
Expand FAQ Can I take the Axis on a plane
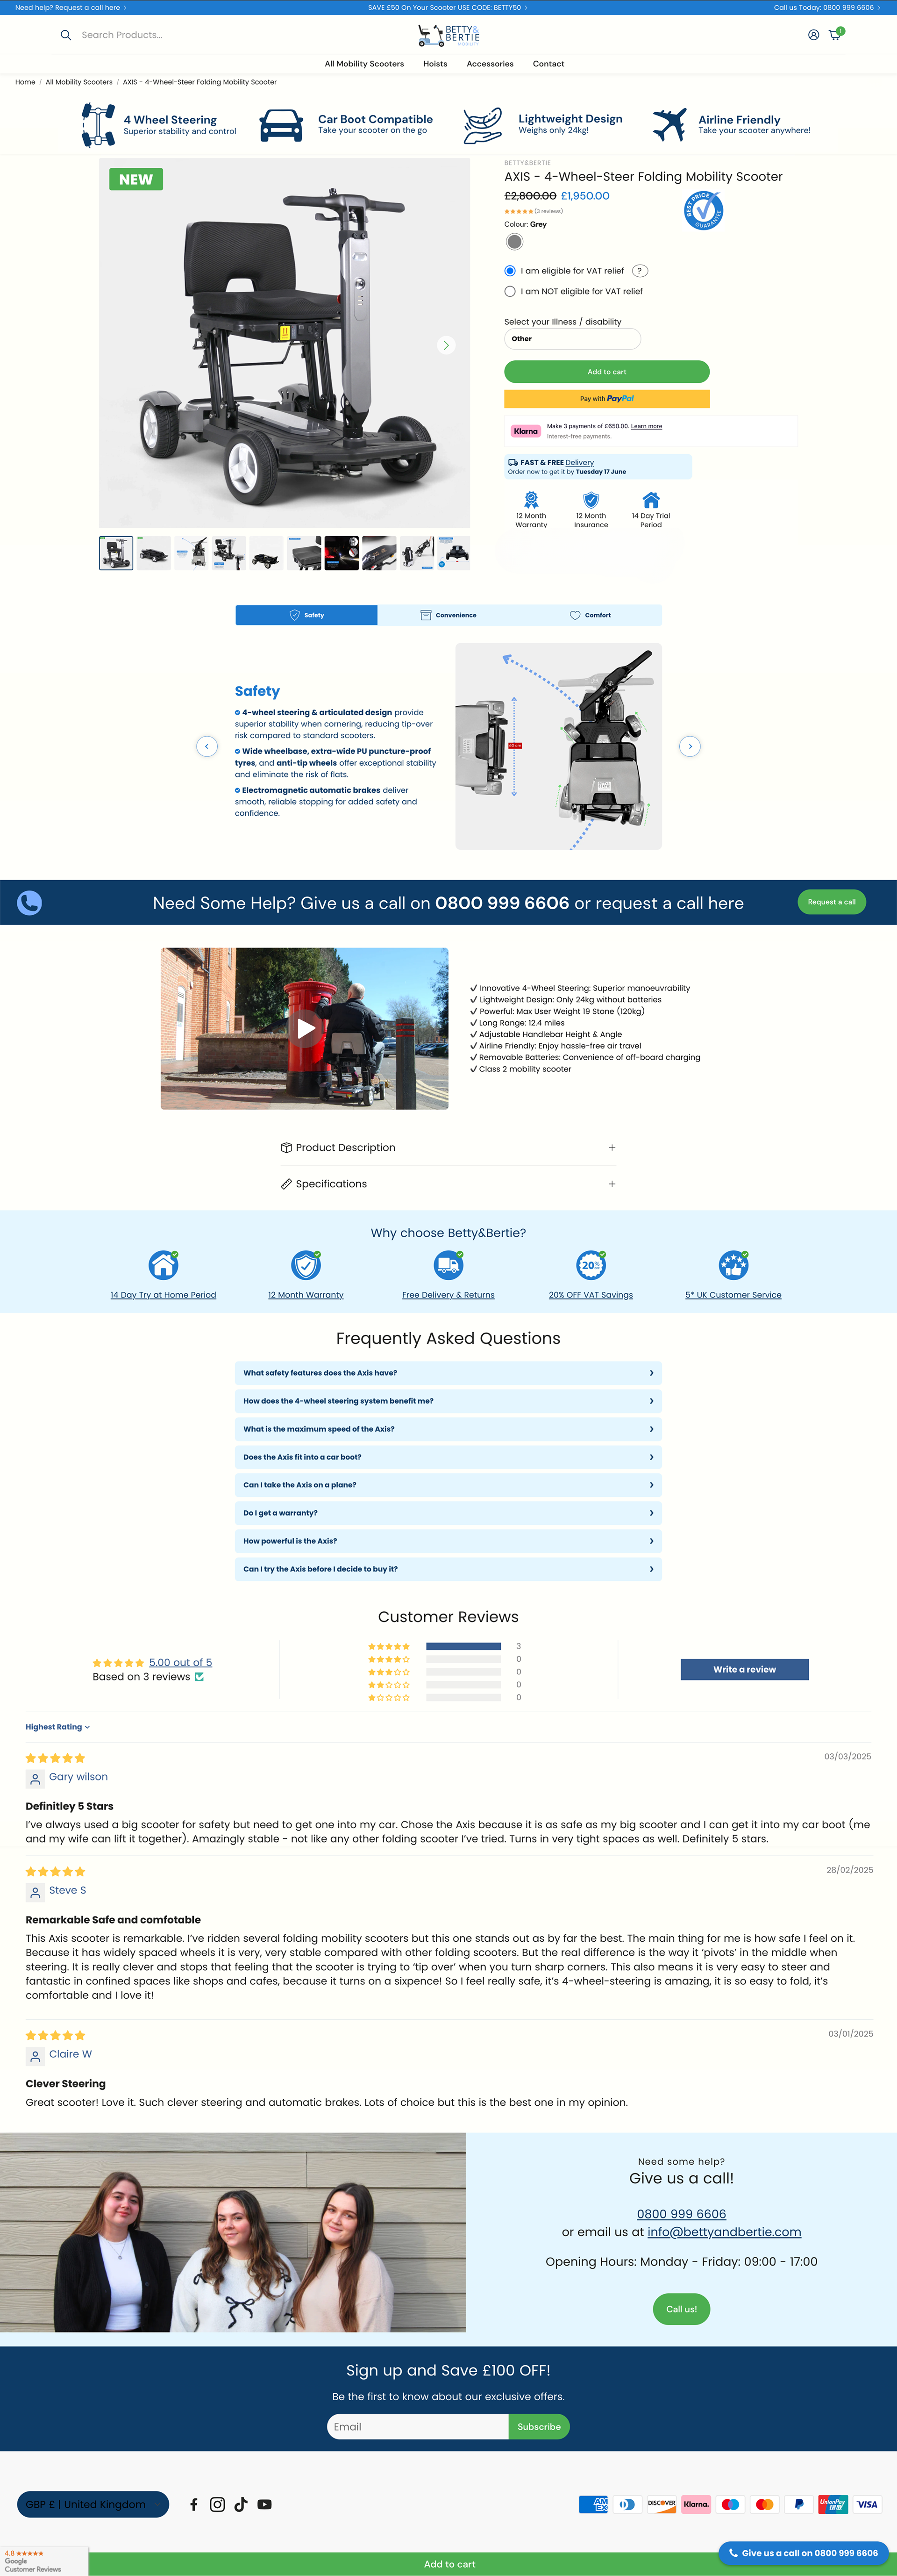tap(448, 1485)
